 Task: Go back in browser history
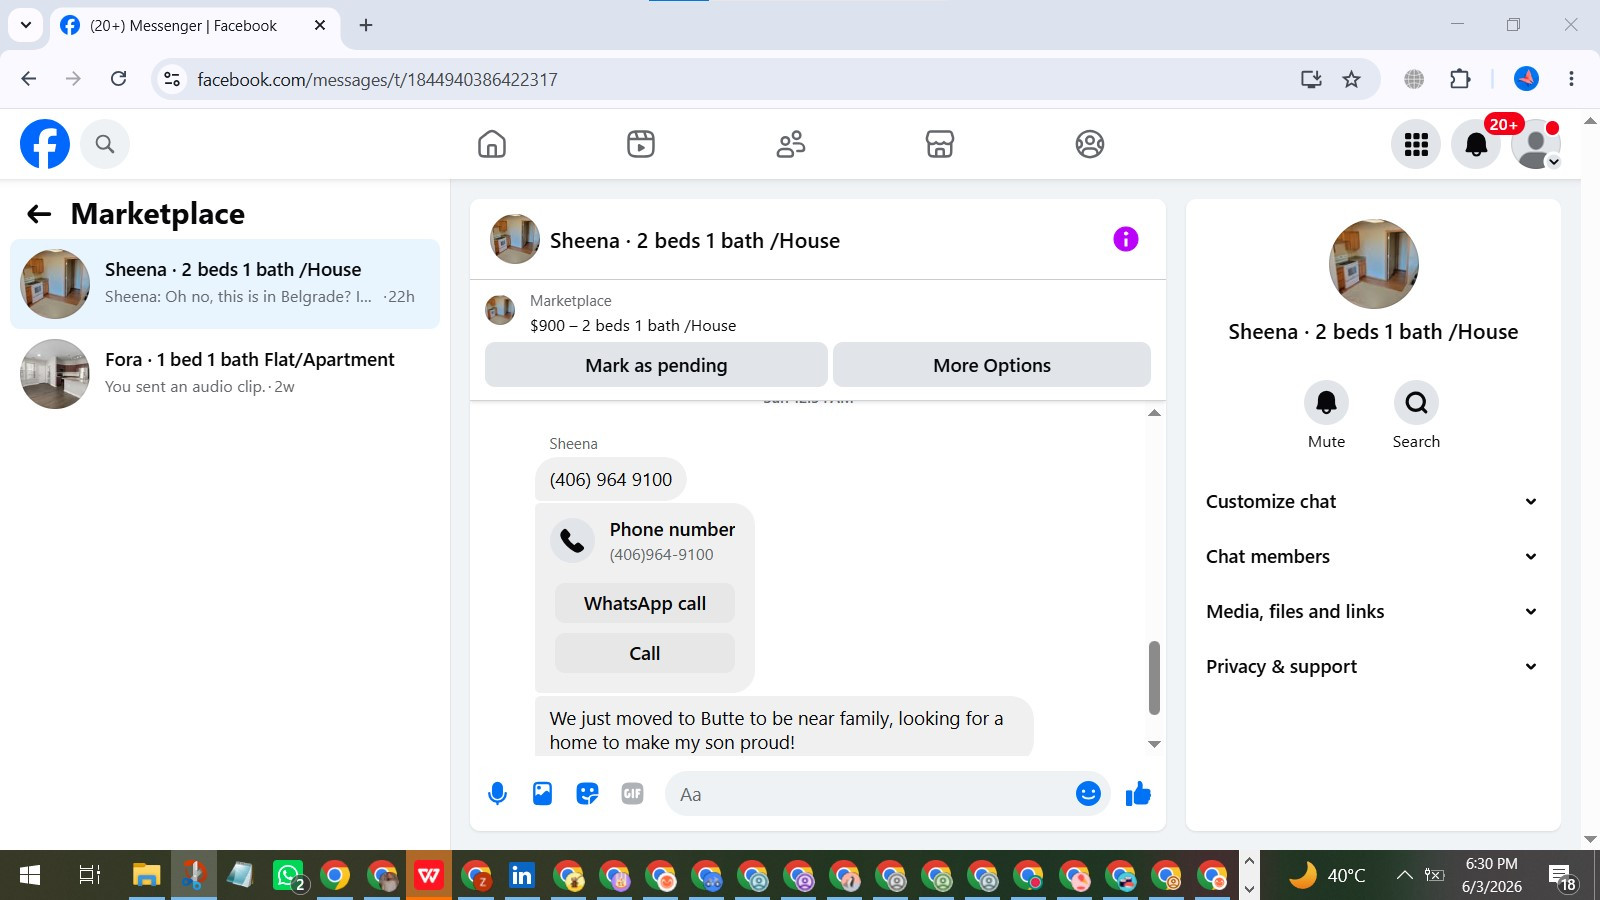click(x=29, y=79)
